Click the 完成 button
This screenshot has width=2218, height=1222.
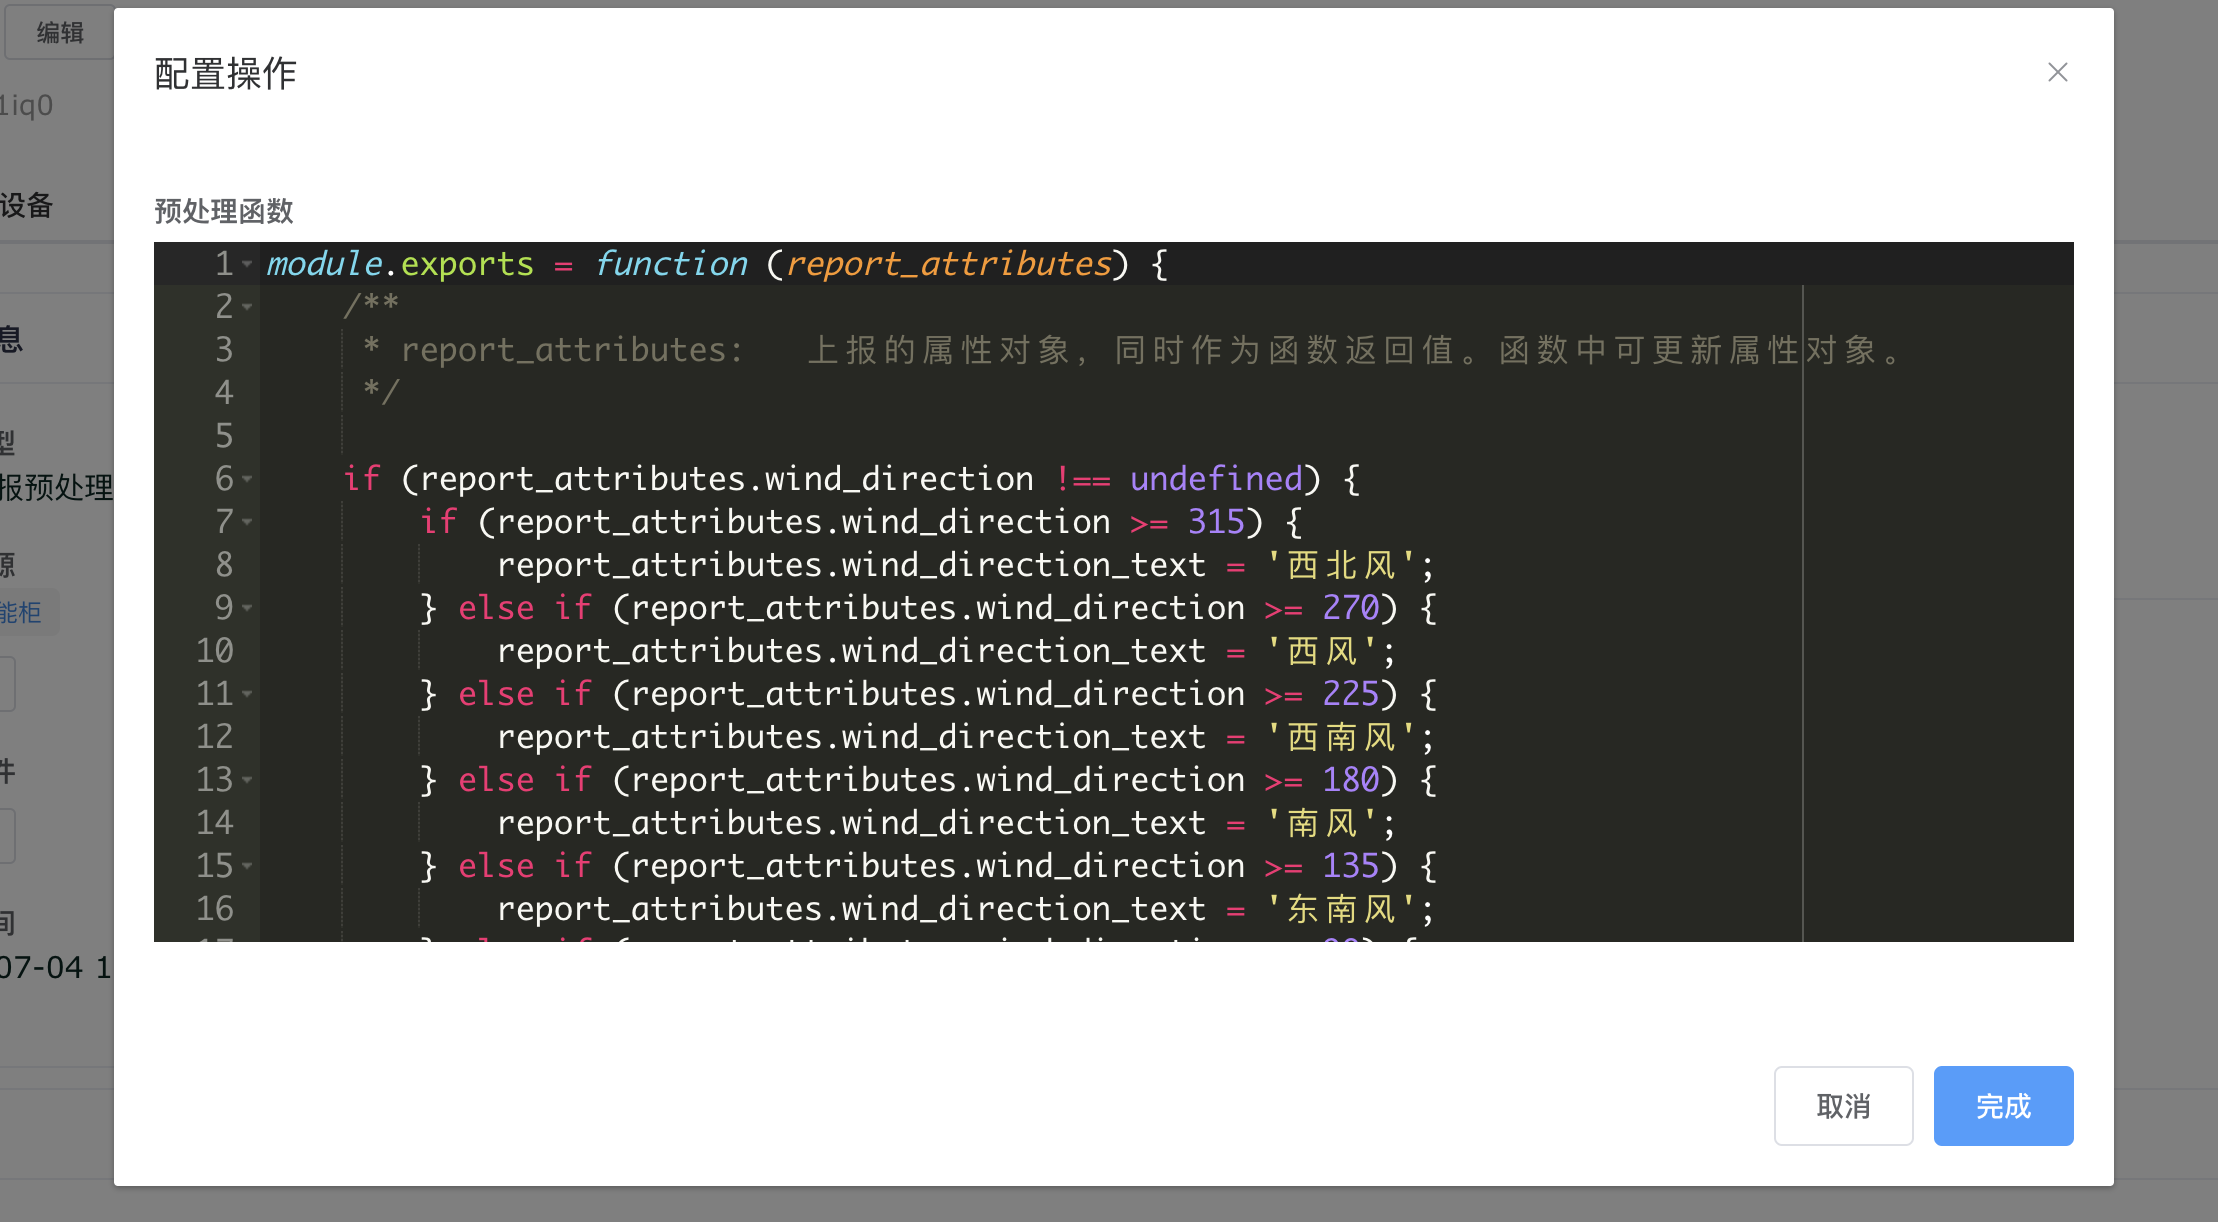[2003, 1106]
